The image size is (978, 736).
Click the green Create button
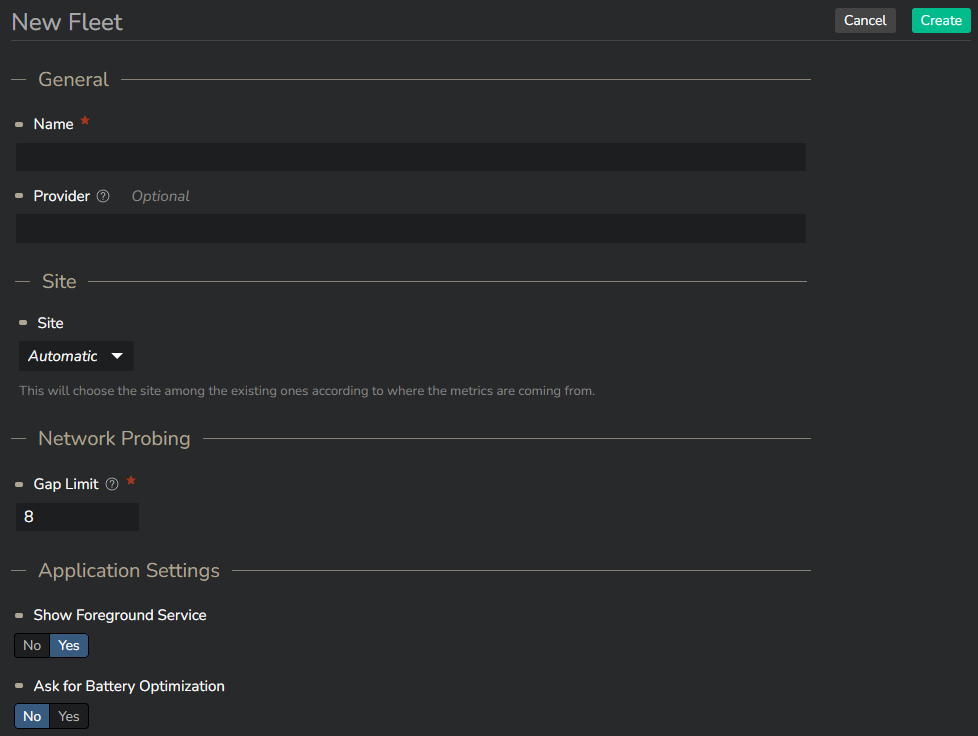(941, 21)
